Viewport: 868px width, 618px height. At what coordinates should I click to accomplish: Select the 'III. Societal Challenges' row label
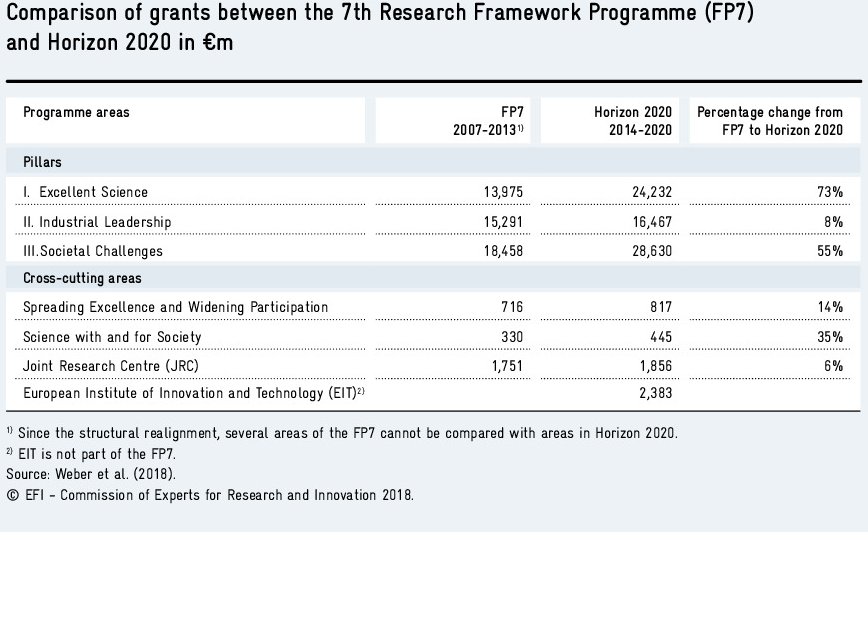[93, 251]
